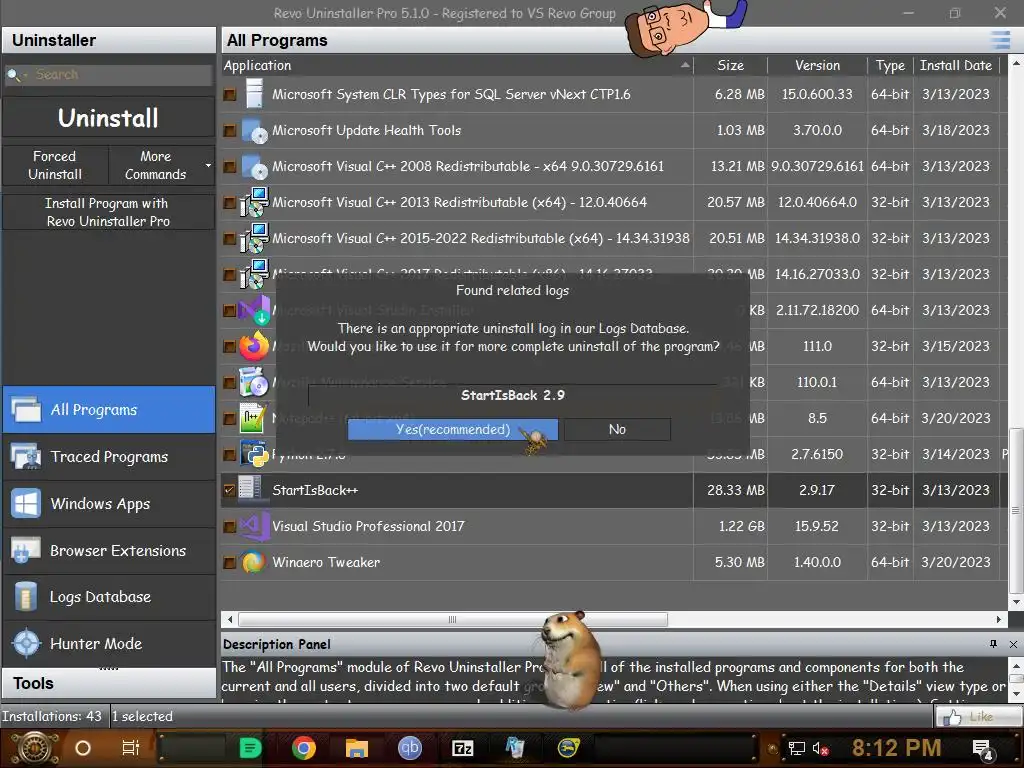The width and height of the screenshot is (1024, 768).
Task: Click the Visual Studio Professional 2017 icon
Action: (254, 526)
